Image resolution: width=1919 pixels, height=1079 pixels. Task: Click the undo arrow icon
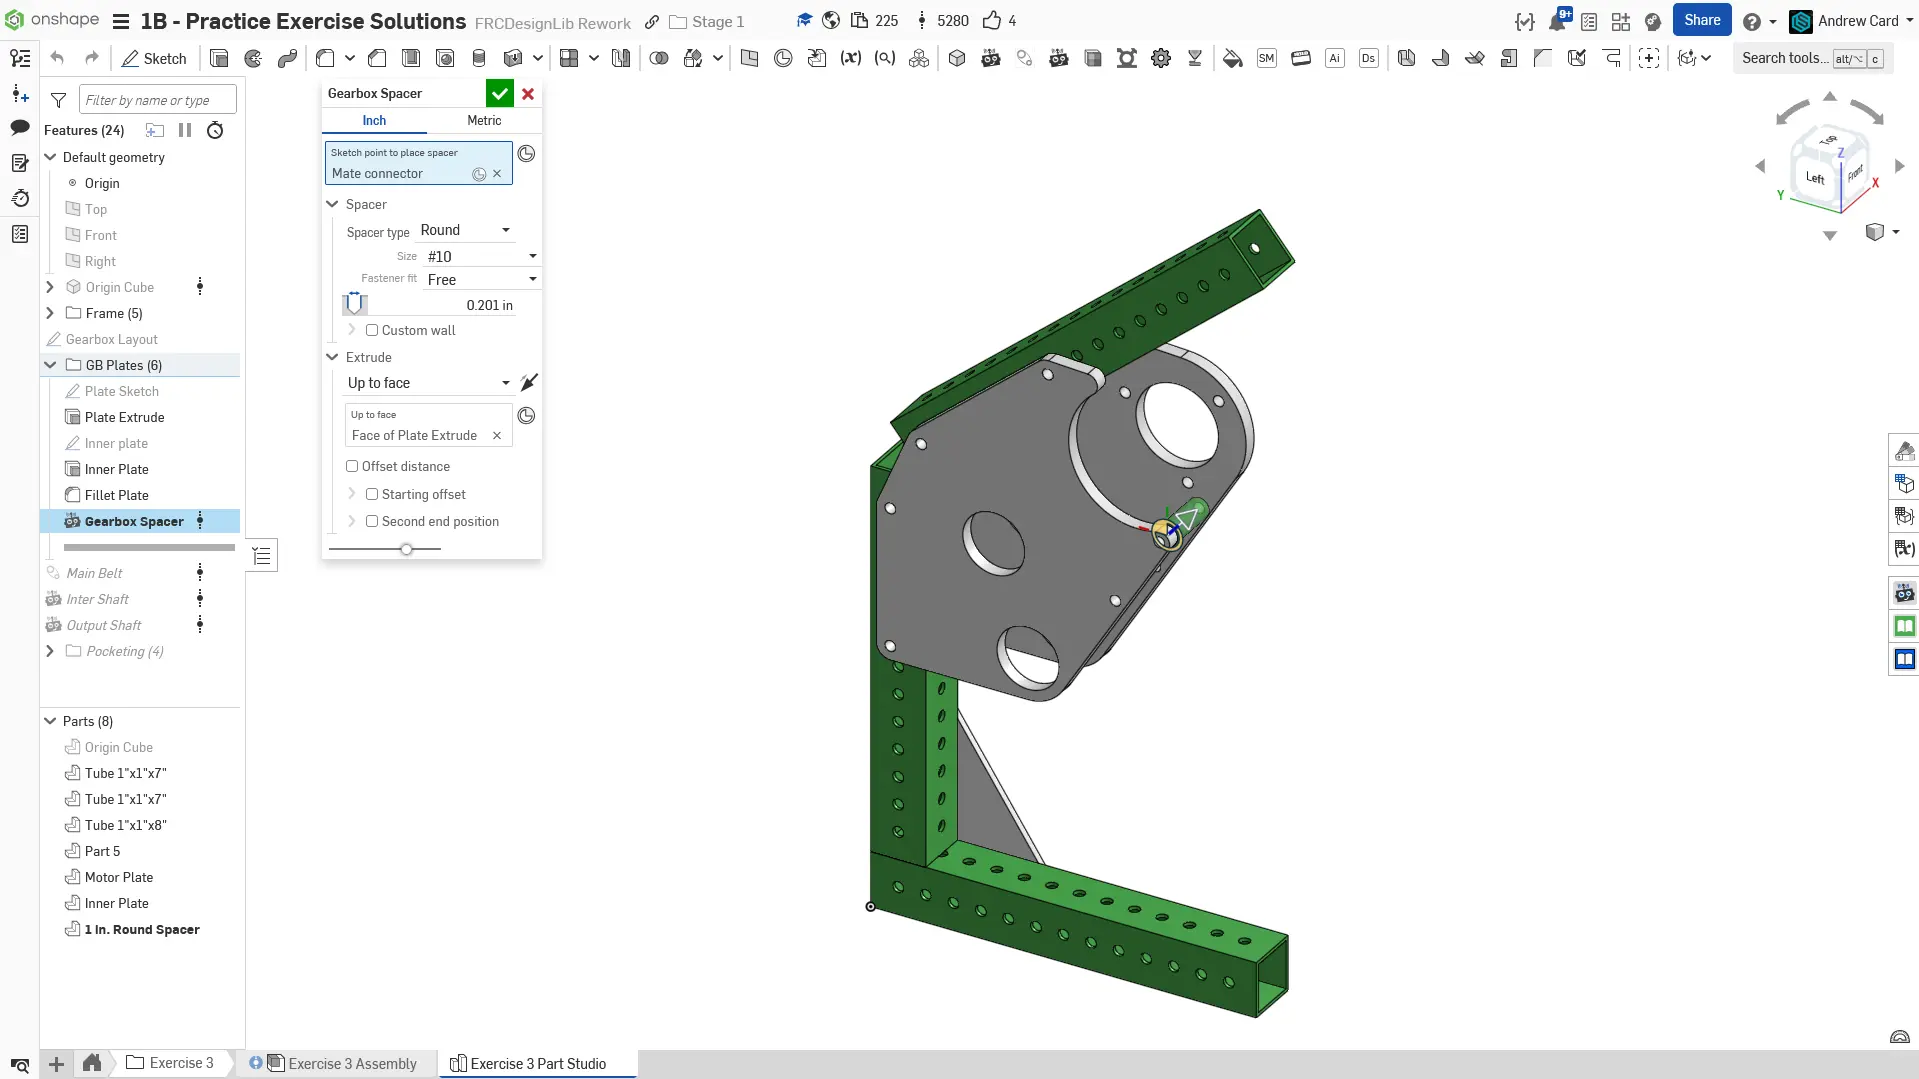tap(57, 59)
